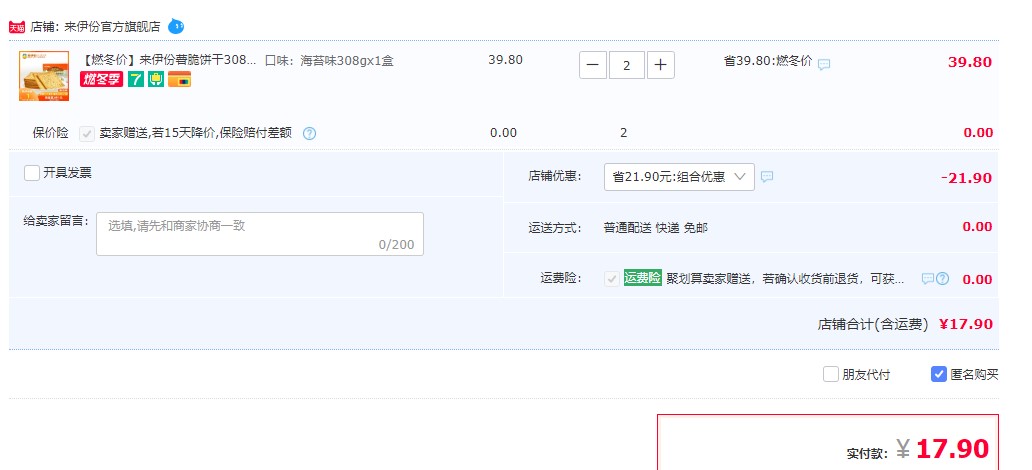Click the unit price 39.80 in black
The height and width of the screenshot is (470, 1032).
[x=505, y=60]
